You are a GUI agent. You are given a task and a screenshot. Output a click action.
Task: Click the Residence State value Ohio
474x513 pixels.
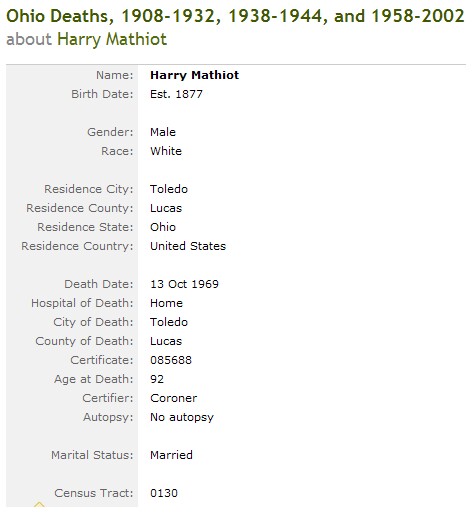pyautogui.click(x=163, y=227)
